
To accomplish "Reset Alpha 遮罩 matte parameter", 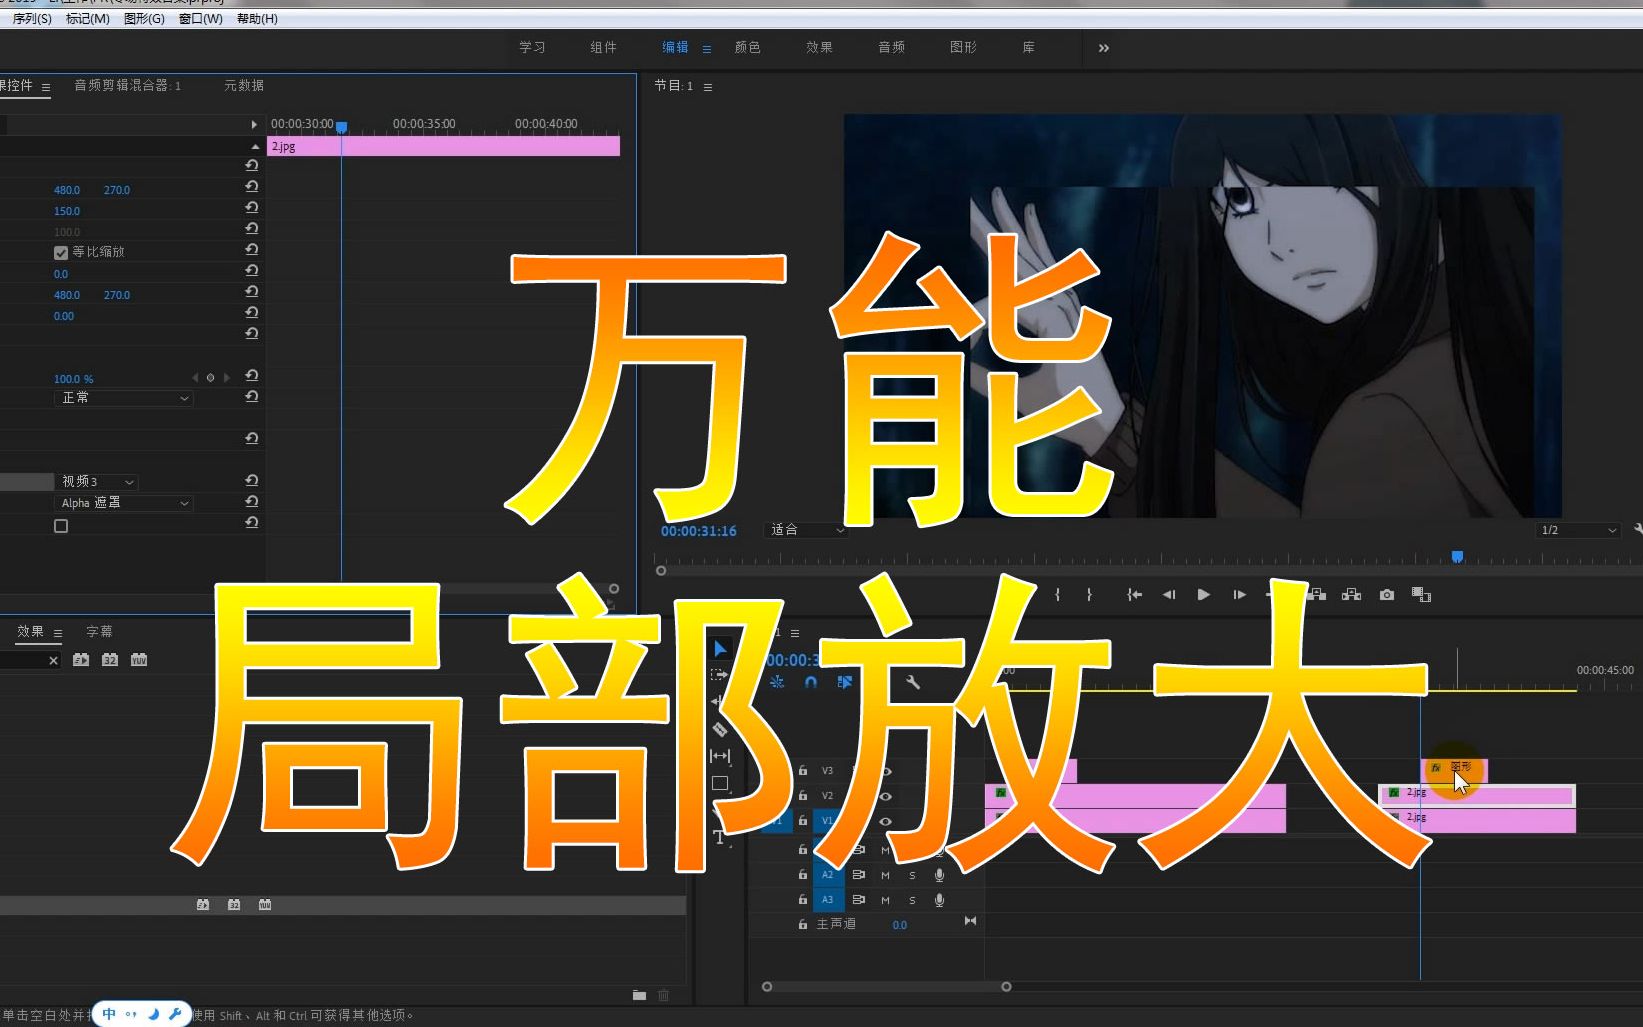I will tap(252, 501).
